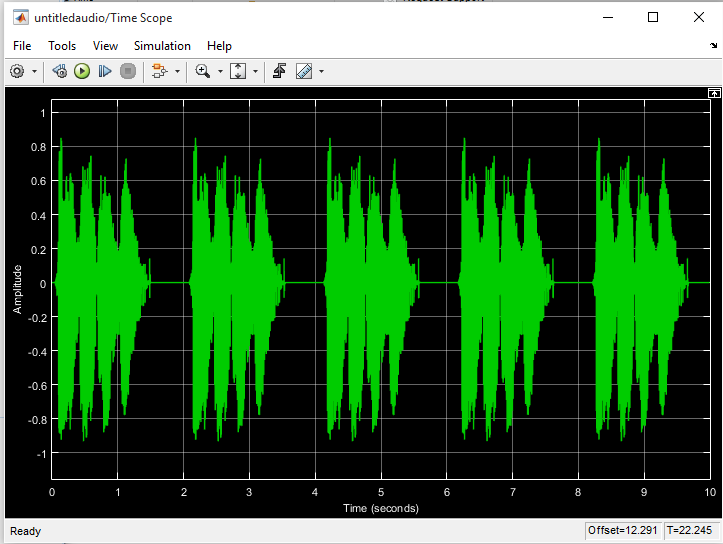Click the maximize axes icon
The height and width of the screenshot is (544, 723).
[x=714, y=94]
